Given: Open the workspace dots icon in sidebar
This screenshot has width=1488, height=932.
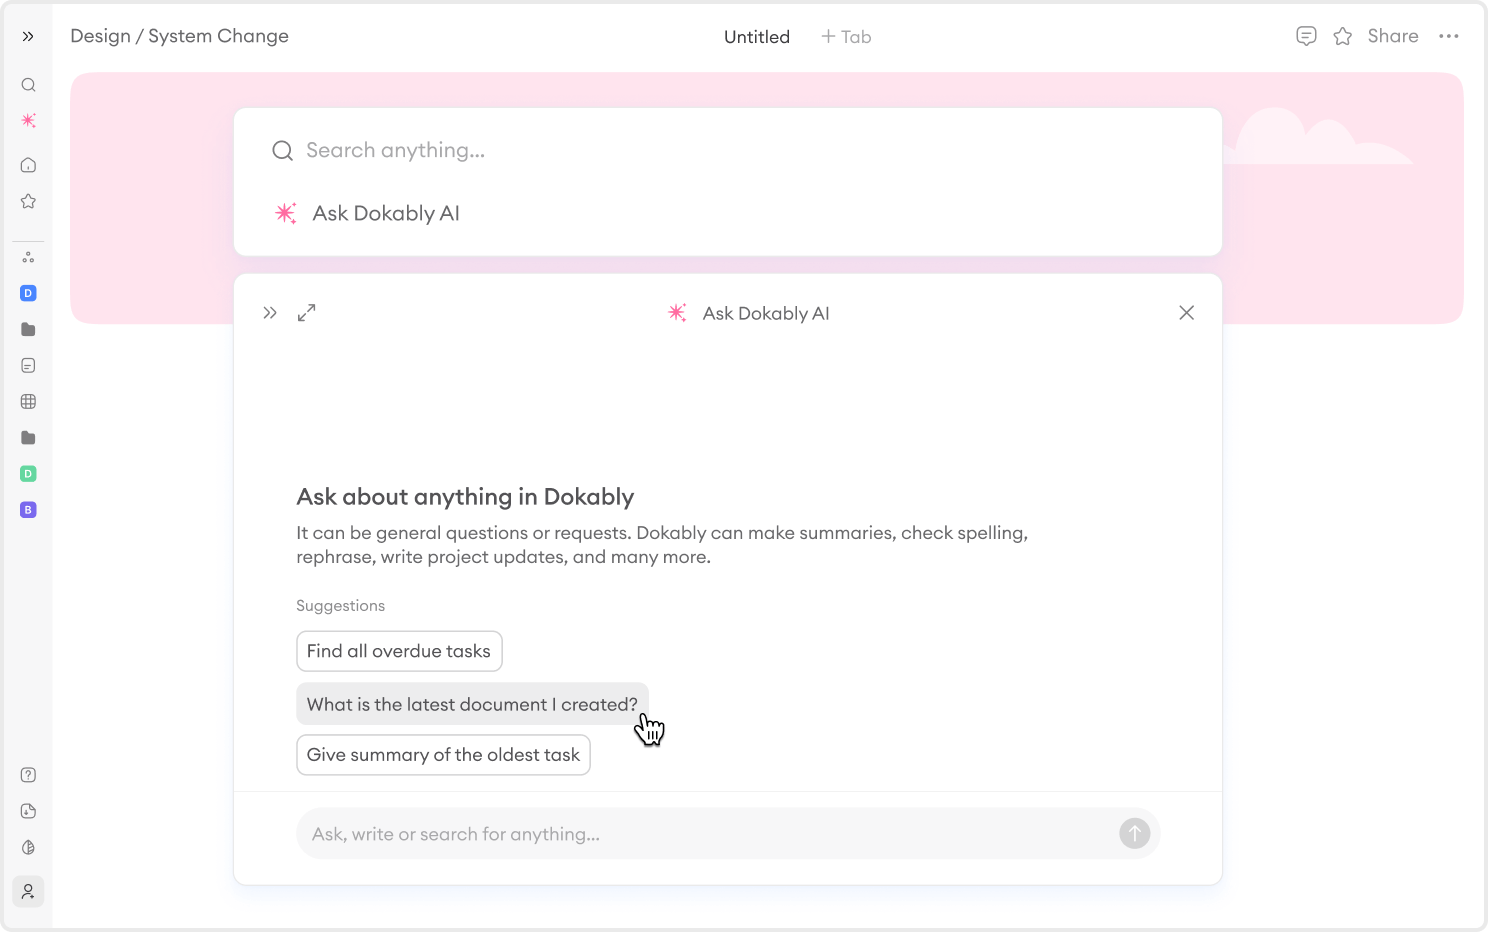Looking at the screenshot, I should coord(28,257).
